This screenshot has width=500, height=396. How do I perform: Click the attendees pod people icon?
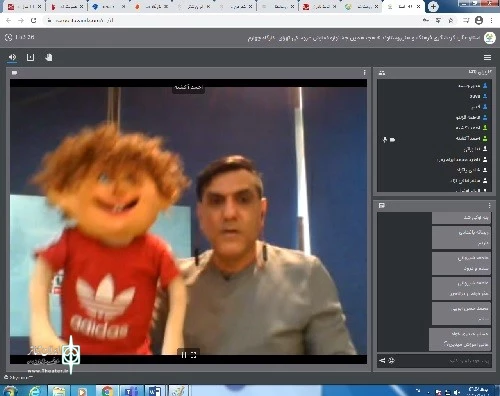click(382, 73)
